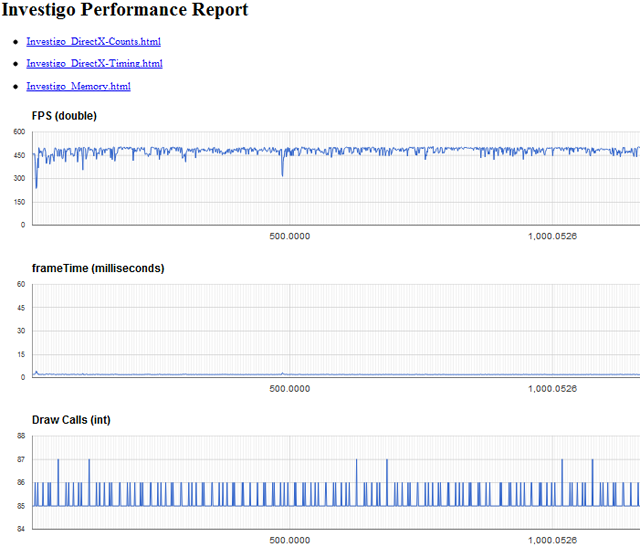Click the '150' y-axis label on the FPS chart
This screenshot has height=547, width=640.
click(x=19, y=202)
